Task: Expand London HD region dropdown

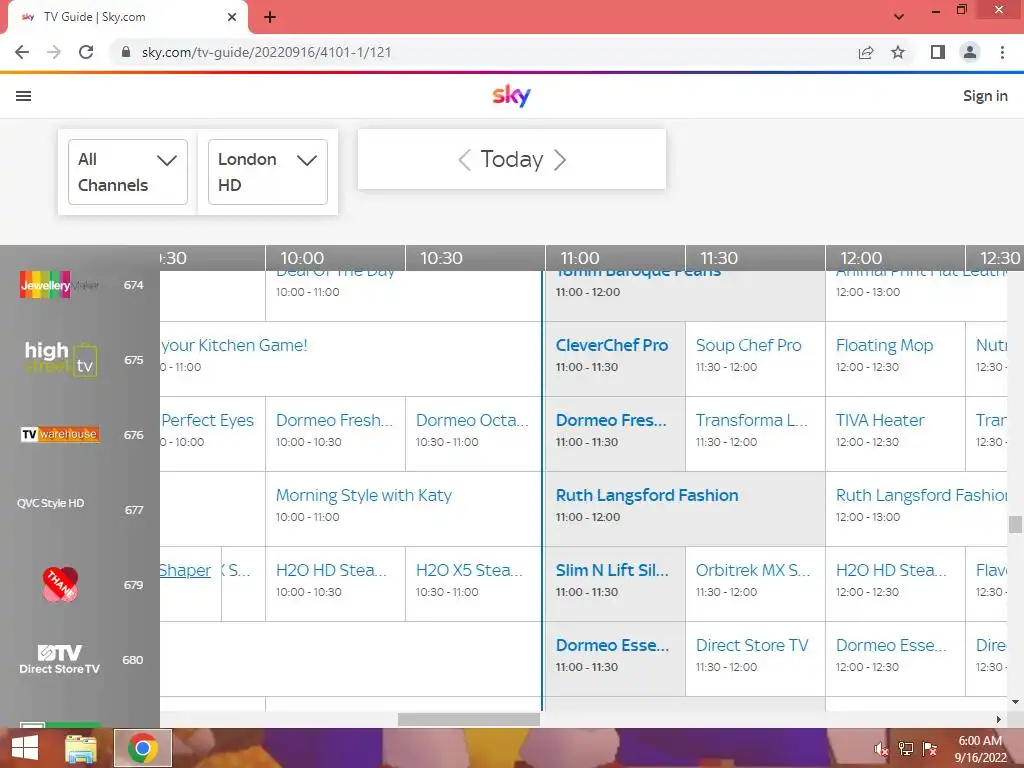Action: point(268,172)
